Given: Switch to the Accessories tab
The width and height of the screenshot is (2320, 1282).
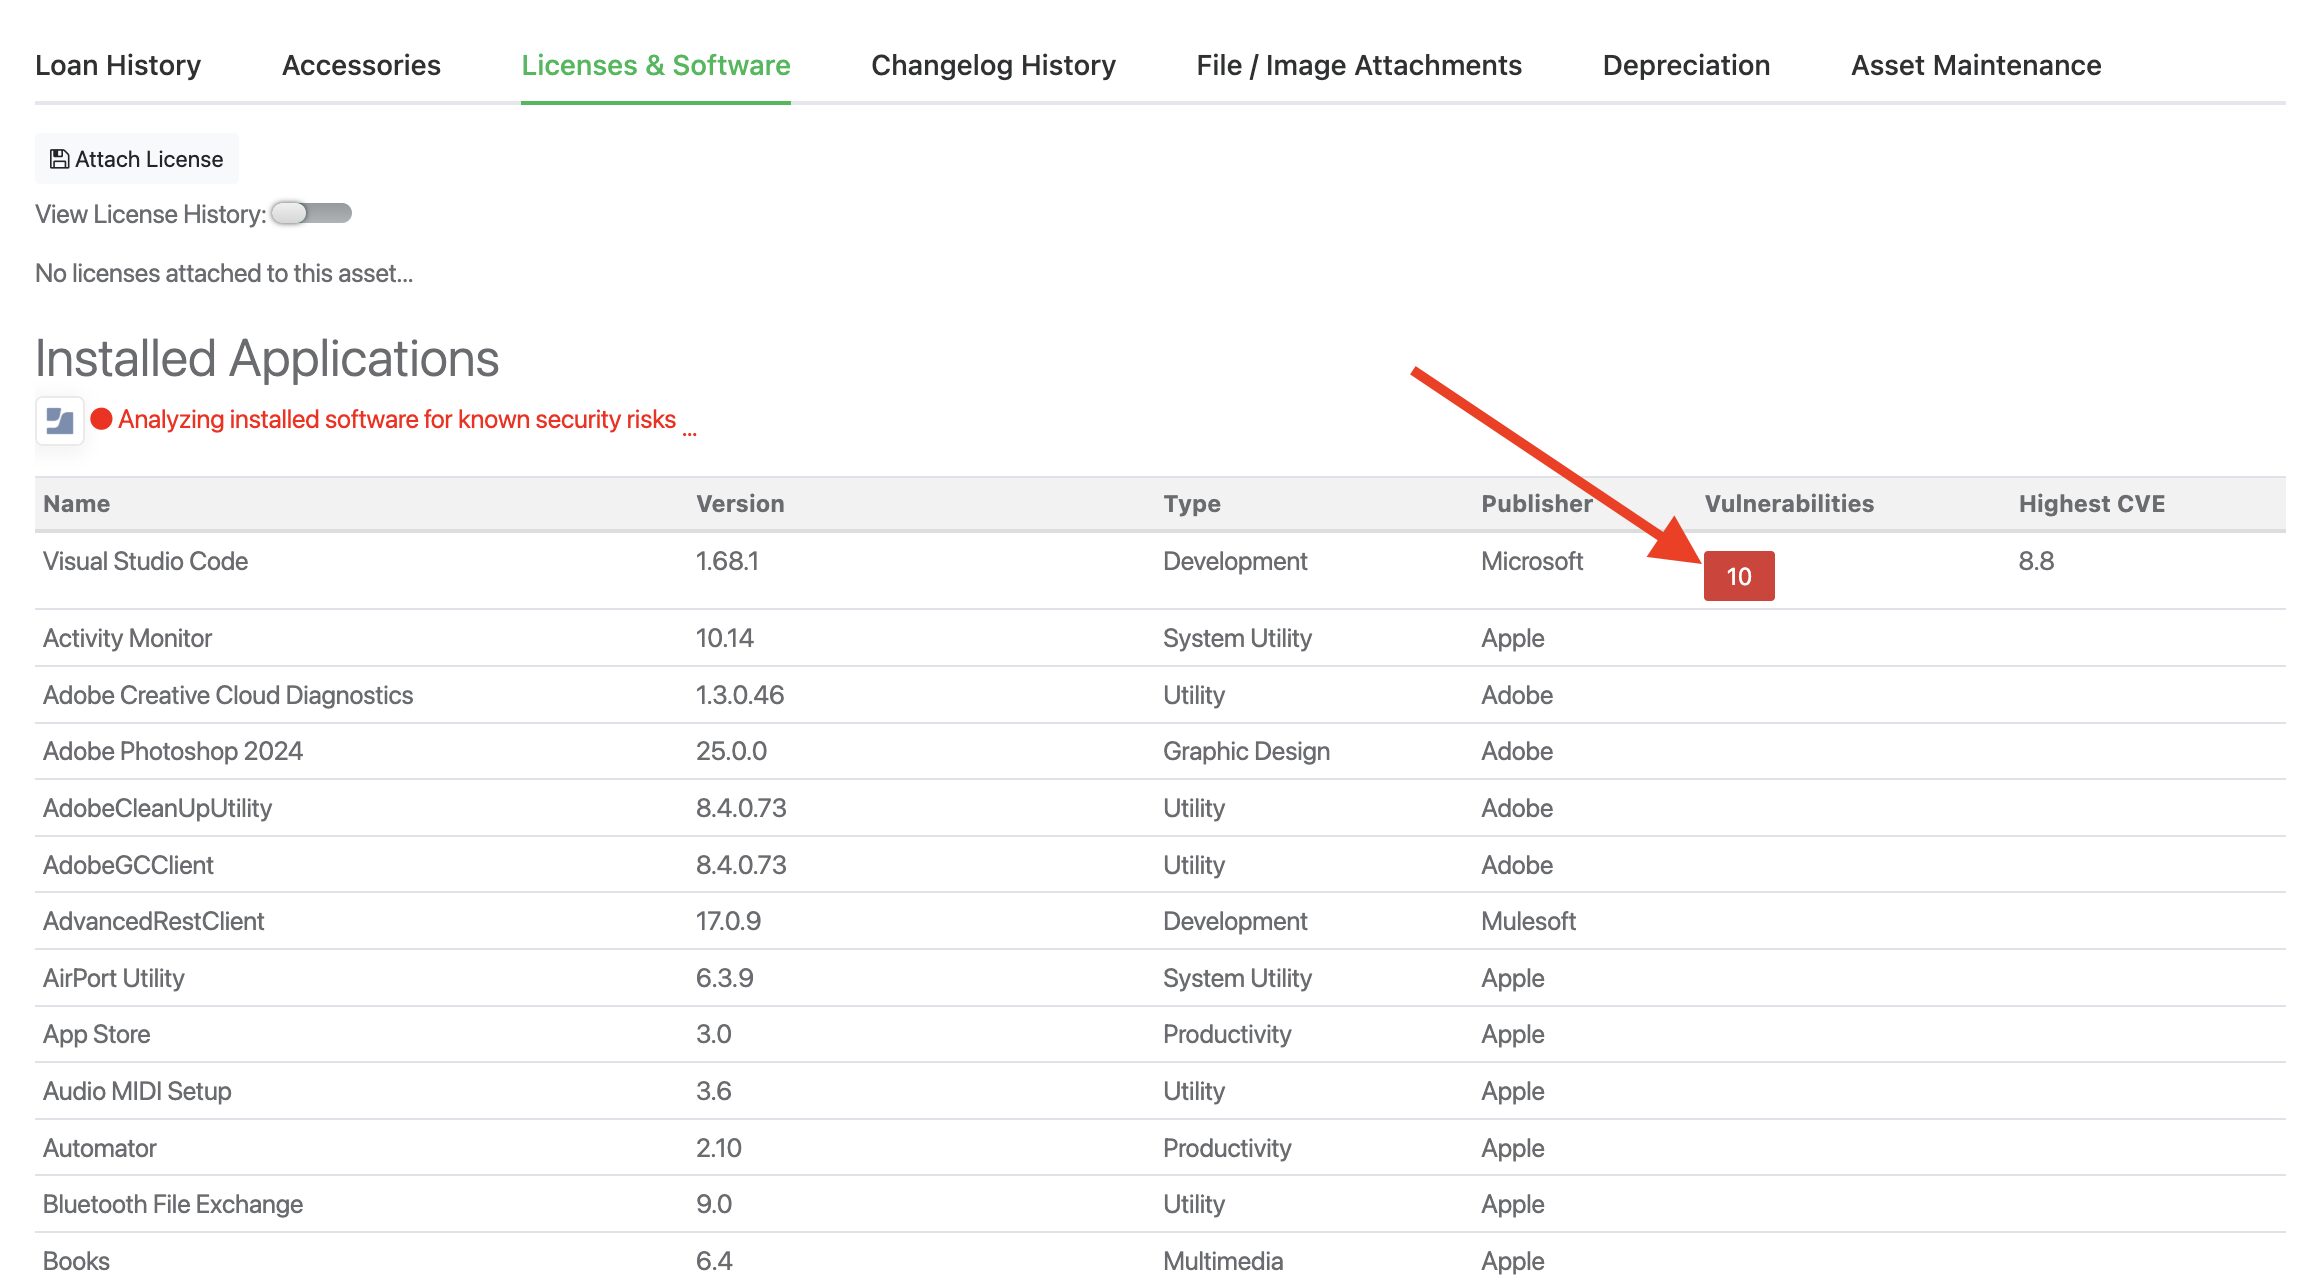Looking at the screenshot, I should (361, 65).
